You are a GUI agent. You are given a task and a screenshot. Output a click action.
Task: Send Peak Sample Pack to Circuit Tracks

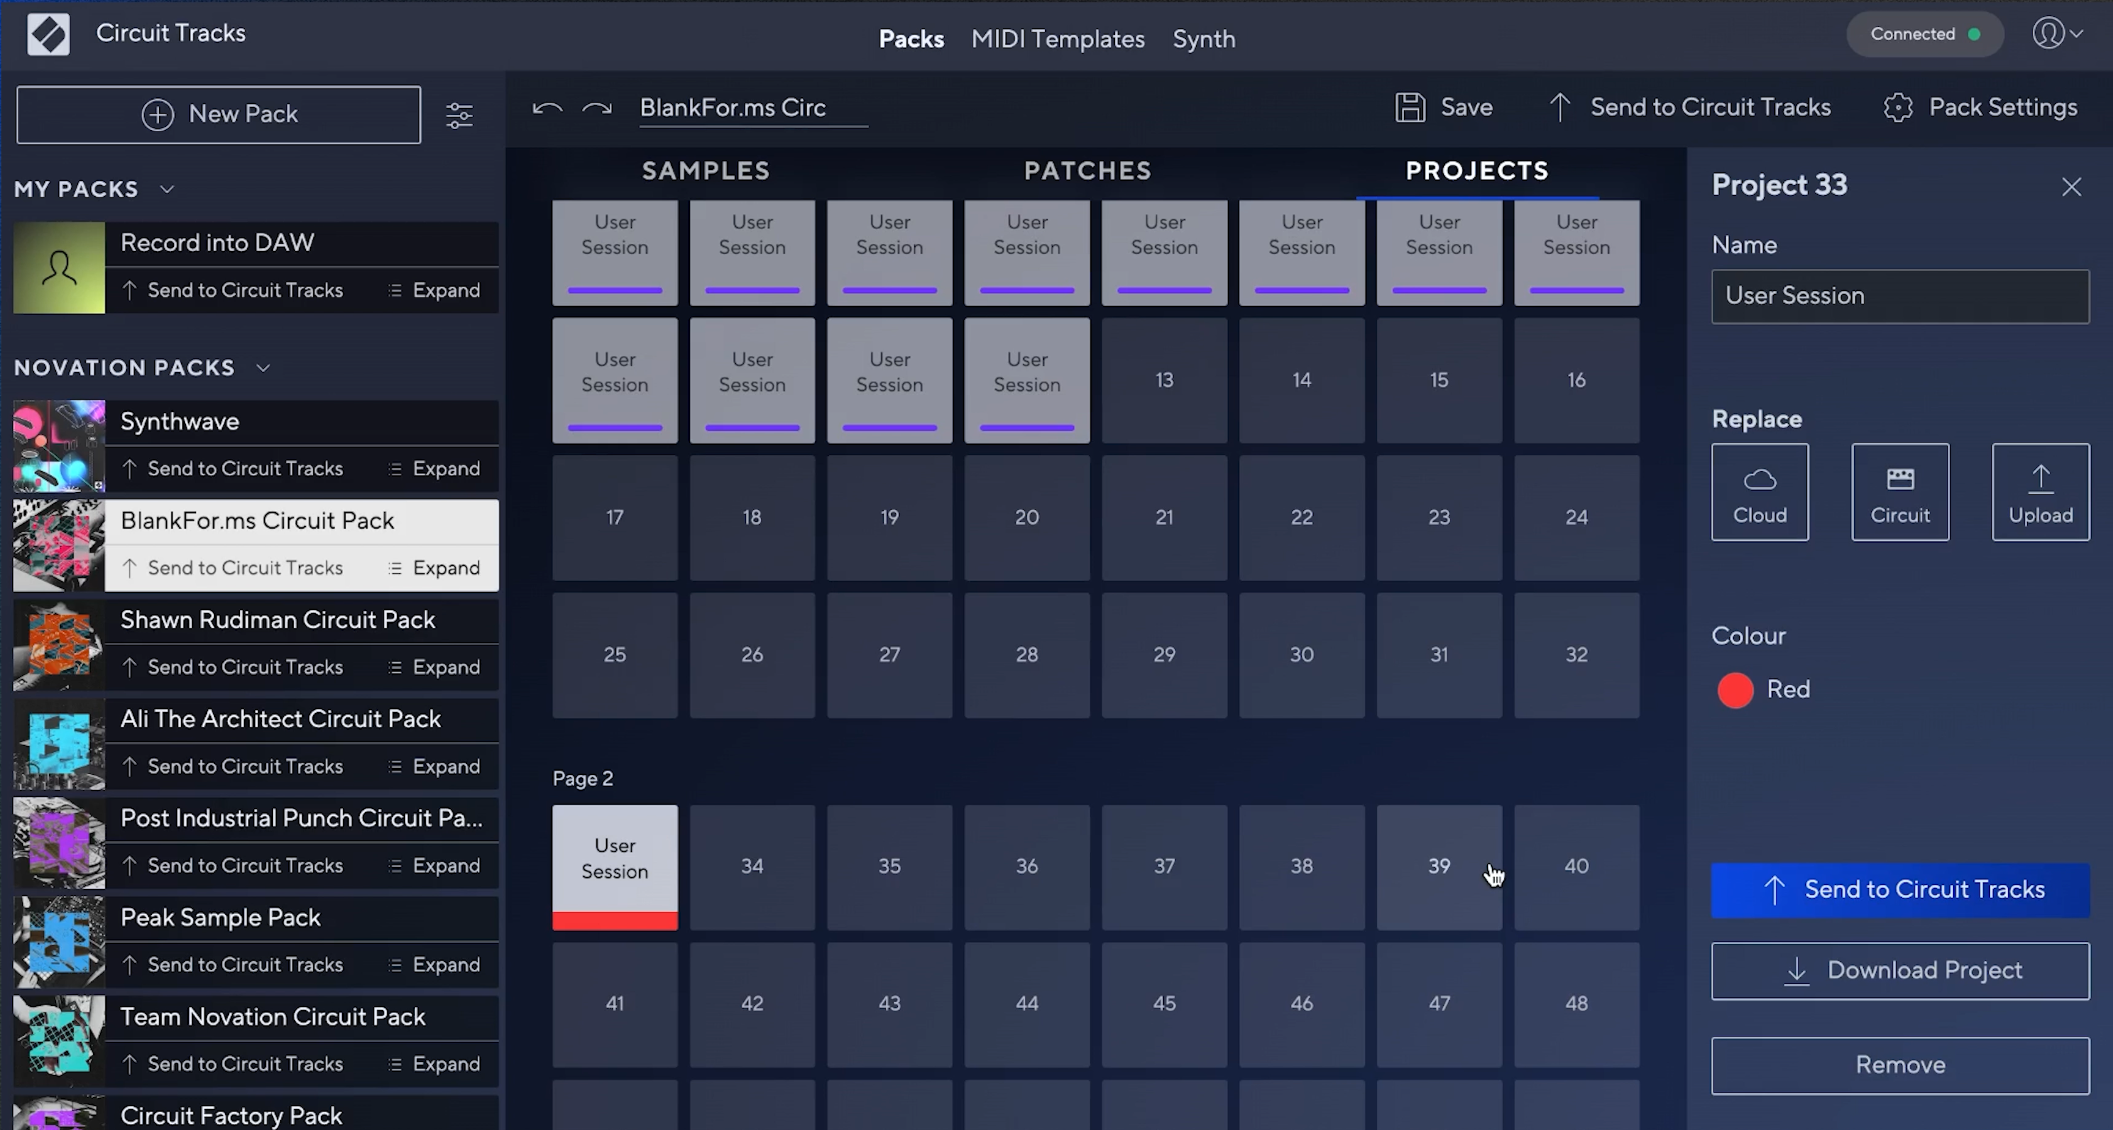tap(232, 964)
